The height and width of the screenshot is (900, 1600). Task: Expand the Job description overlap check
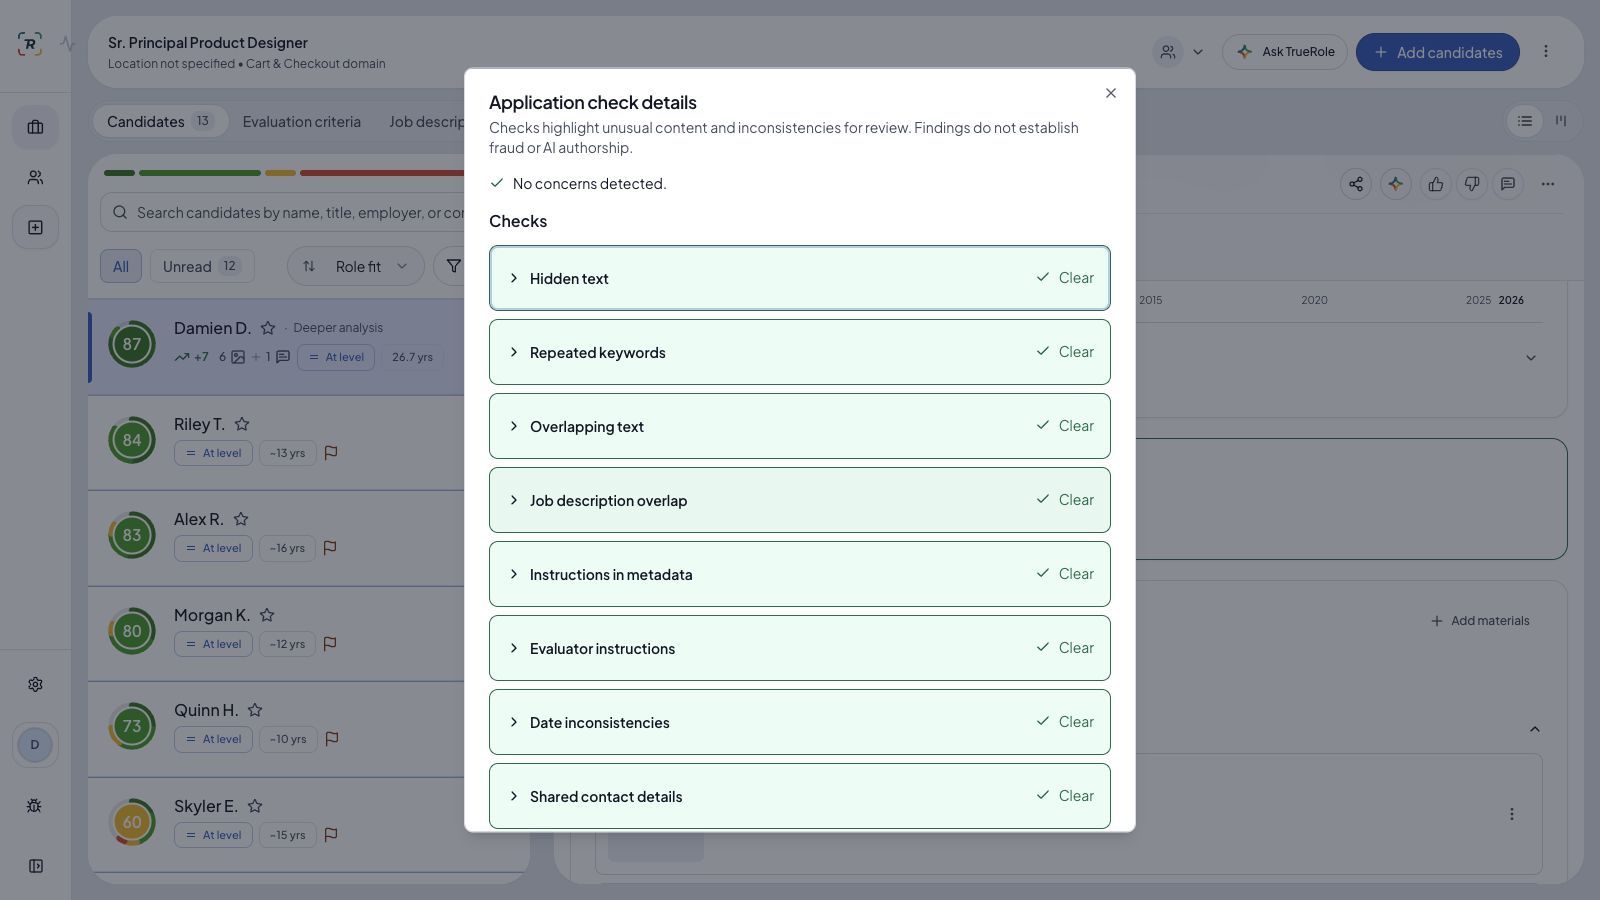(799, 500)
